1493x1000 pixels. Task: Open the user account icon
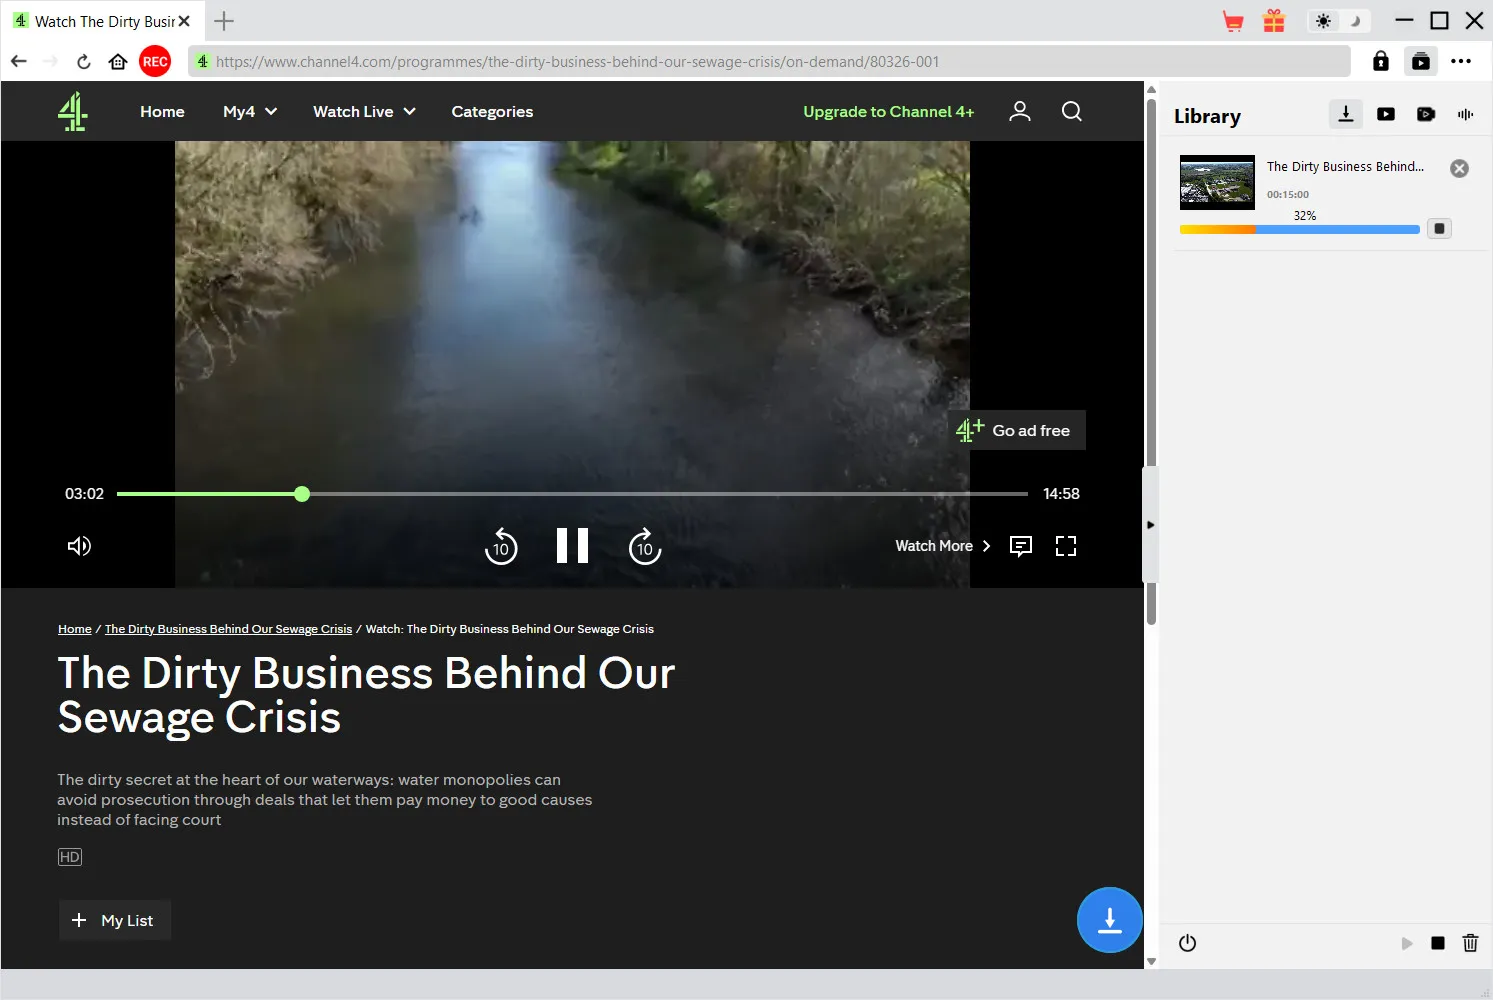[1019, 111]
